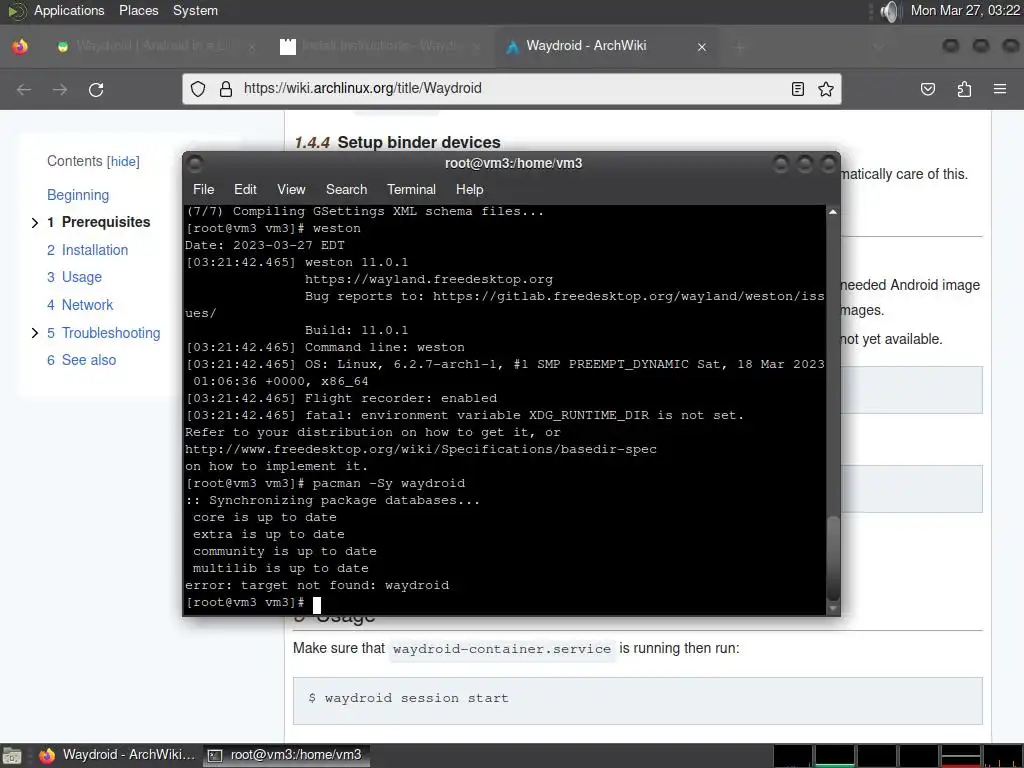
Task: Open the Extensions puzzle icon
Action: (964, 89)
